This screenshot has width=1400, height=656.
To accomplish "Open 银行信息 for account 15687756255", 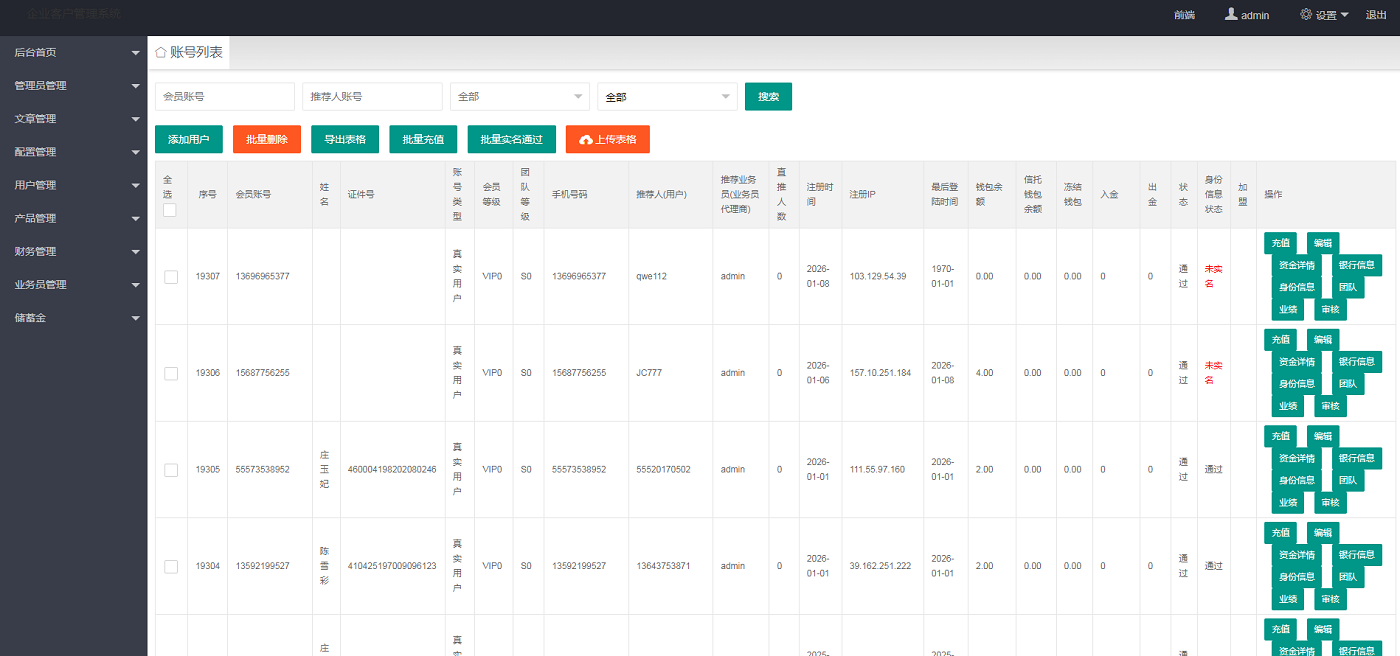I will coord(1356,361).
